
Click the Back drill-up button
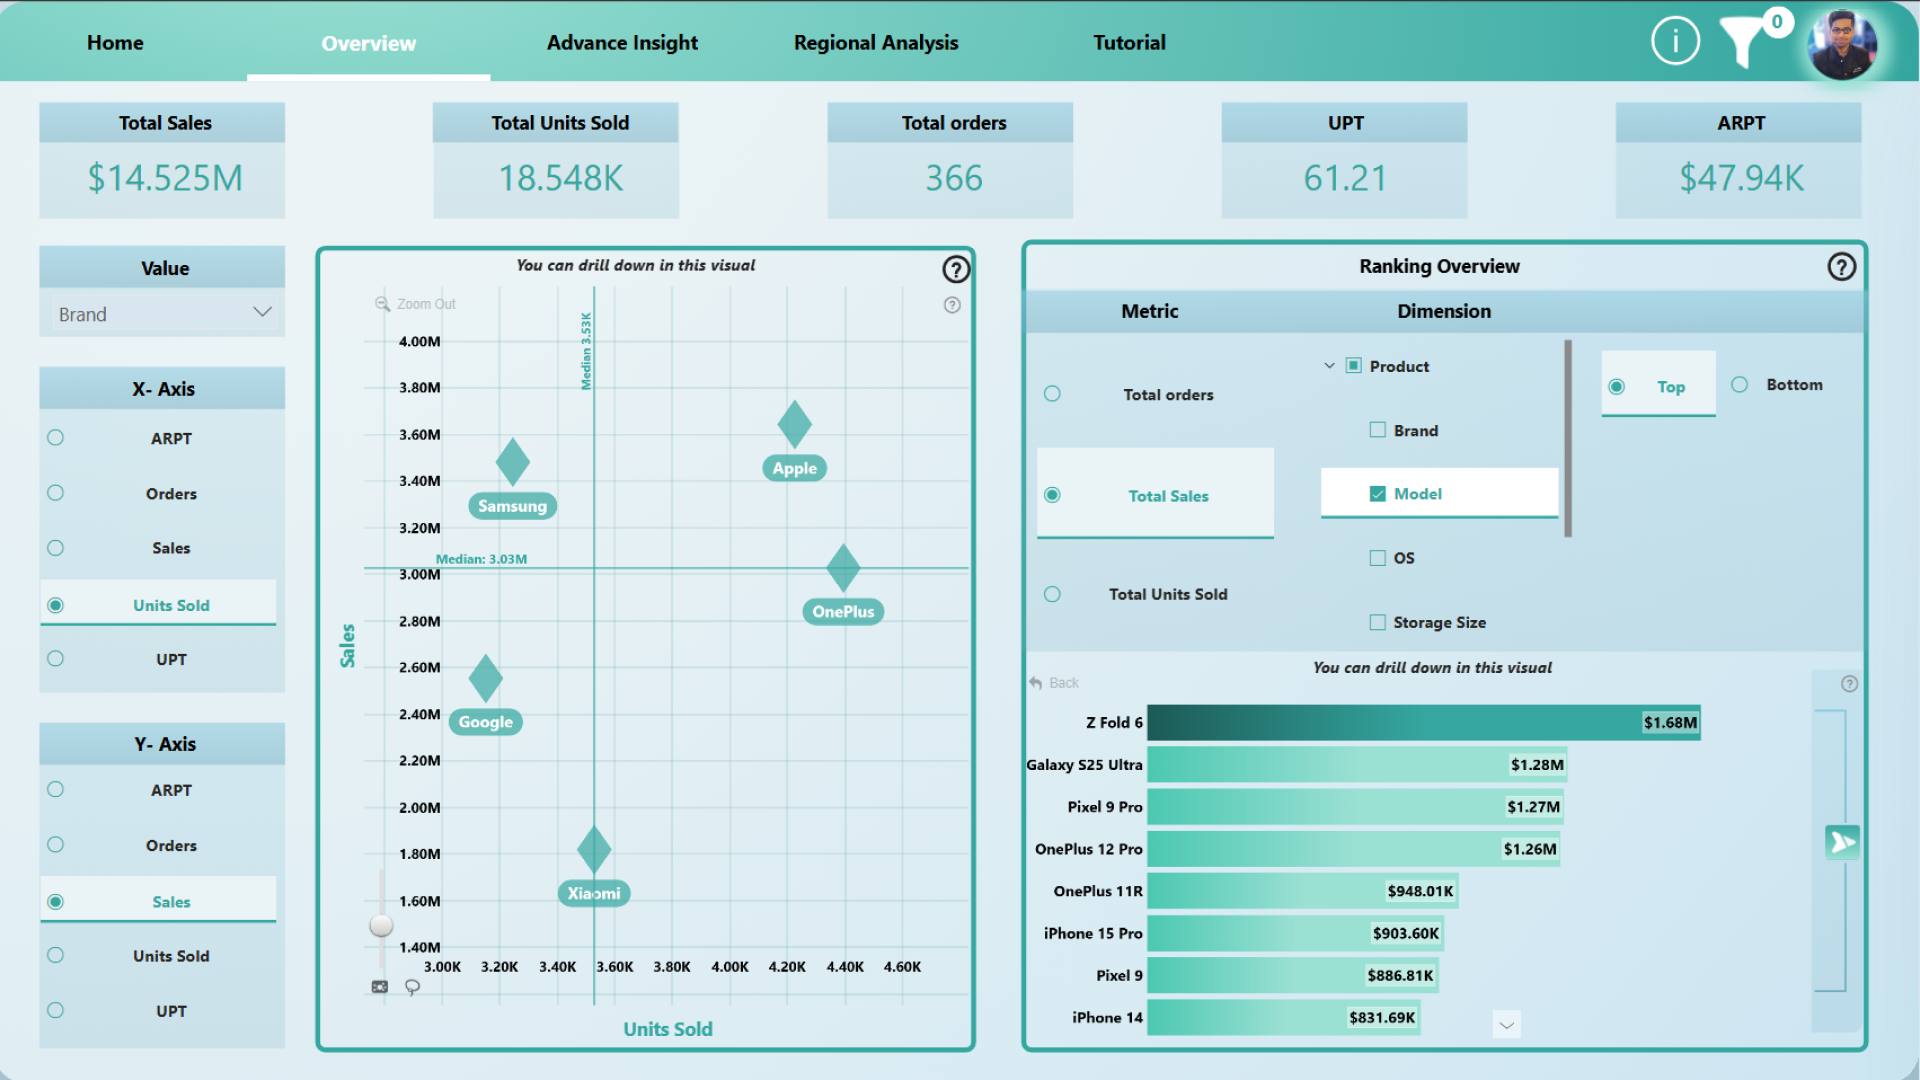(1054, 683)
